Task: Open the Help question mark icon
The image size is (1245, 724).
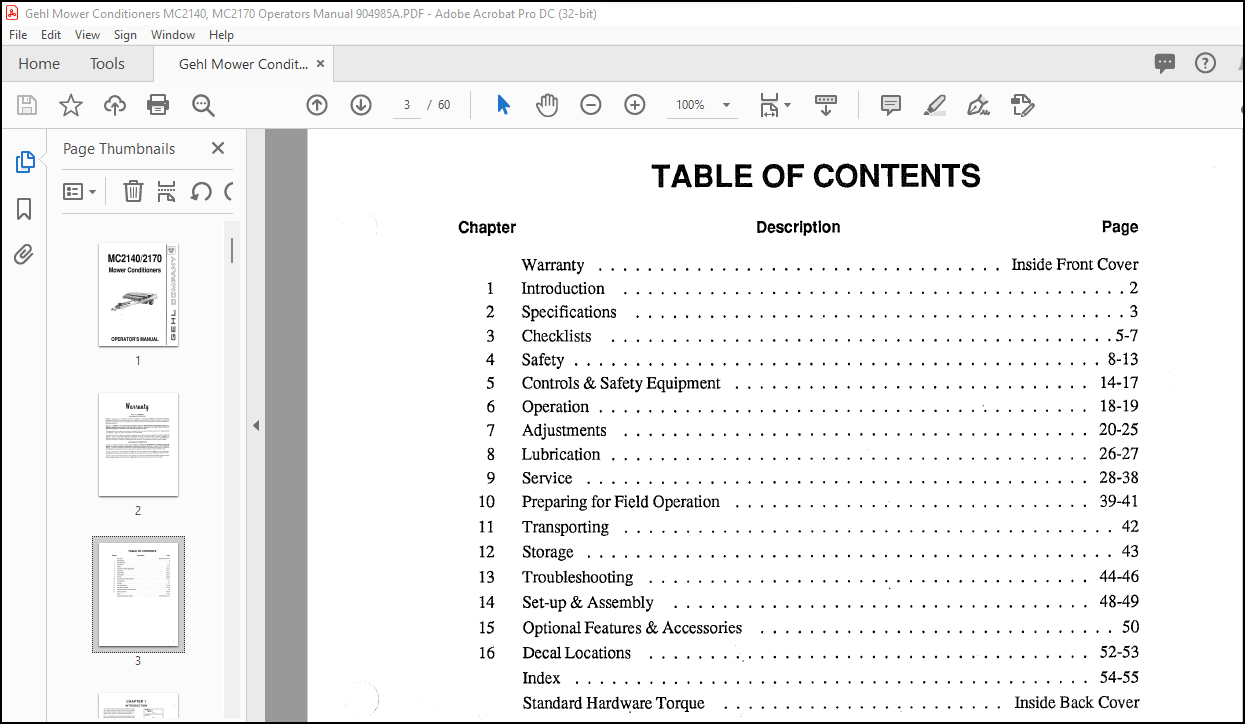Action: pyautogui.click(x=1206, y=63)
